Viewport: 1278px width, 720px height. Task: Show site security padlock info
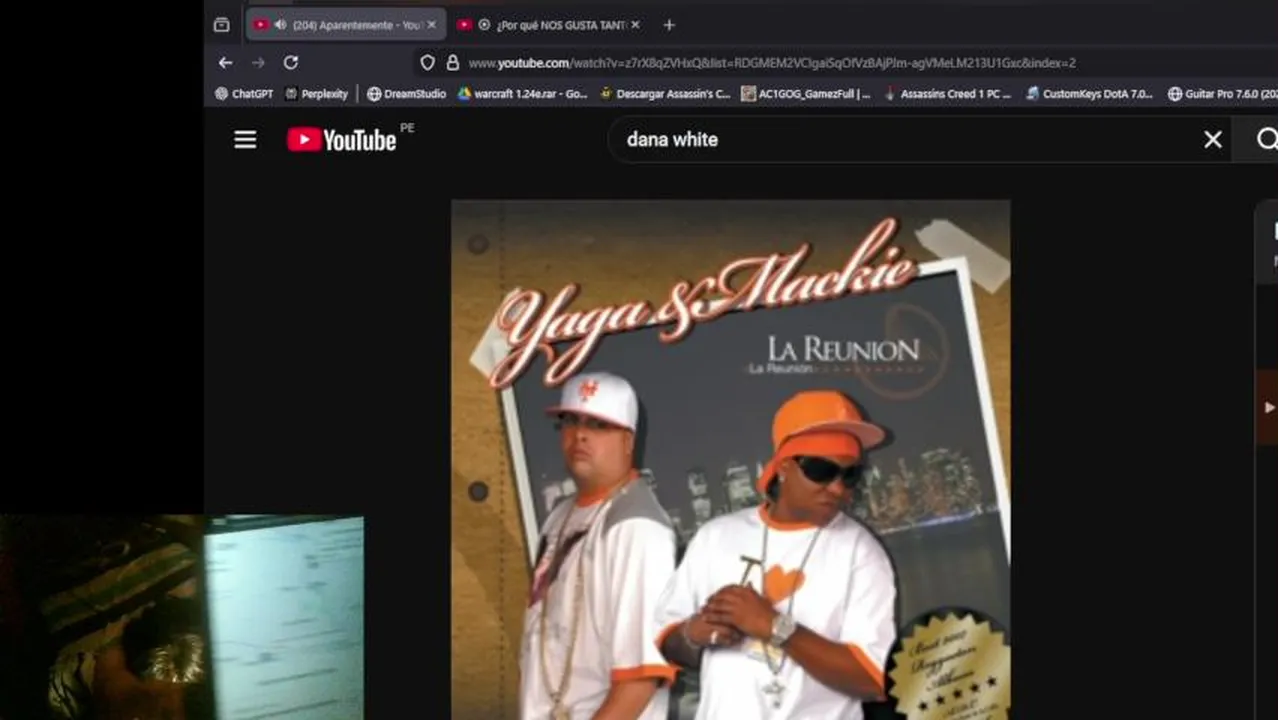tap(452, 63)
